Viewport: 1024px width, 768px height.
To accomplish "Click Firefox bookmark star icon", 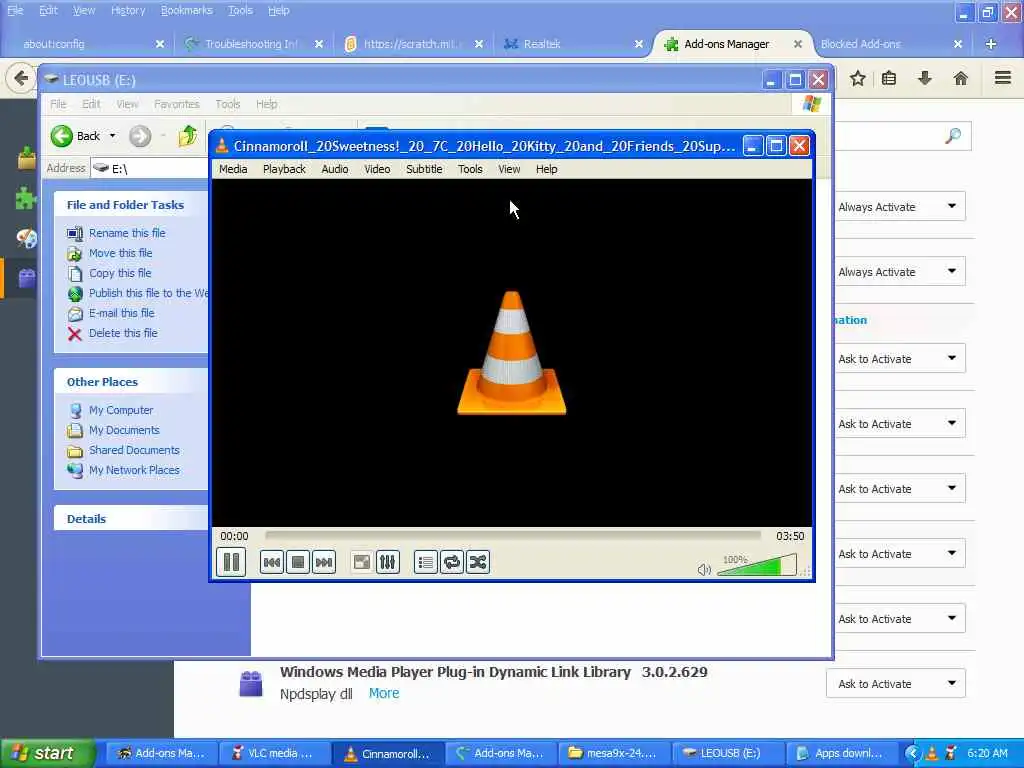I will tap(857, 79).
